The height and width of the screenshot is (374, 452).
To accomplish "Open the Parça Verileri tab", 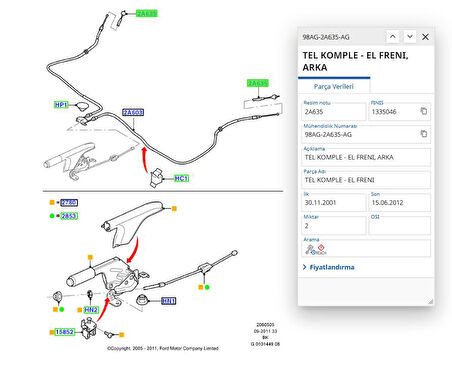I will click(334, 86).
